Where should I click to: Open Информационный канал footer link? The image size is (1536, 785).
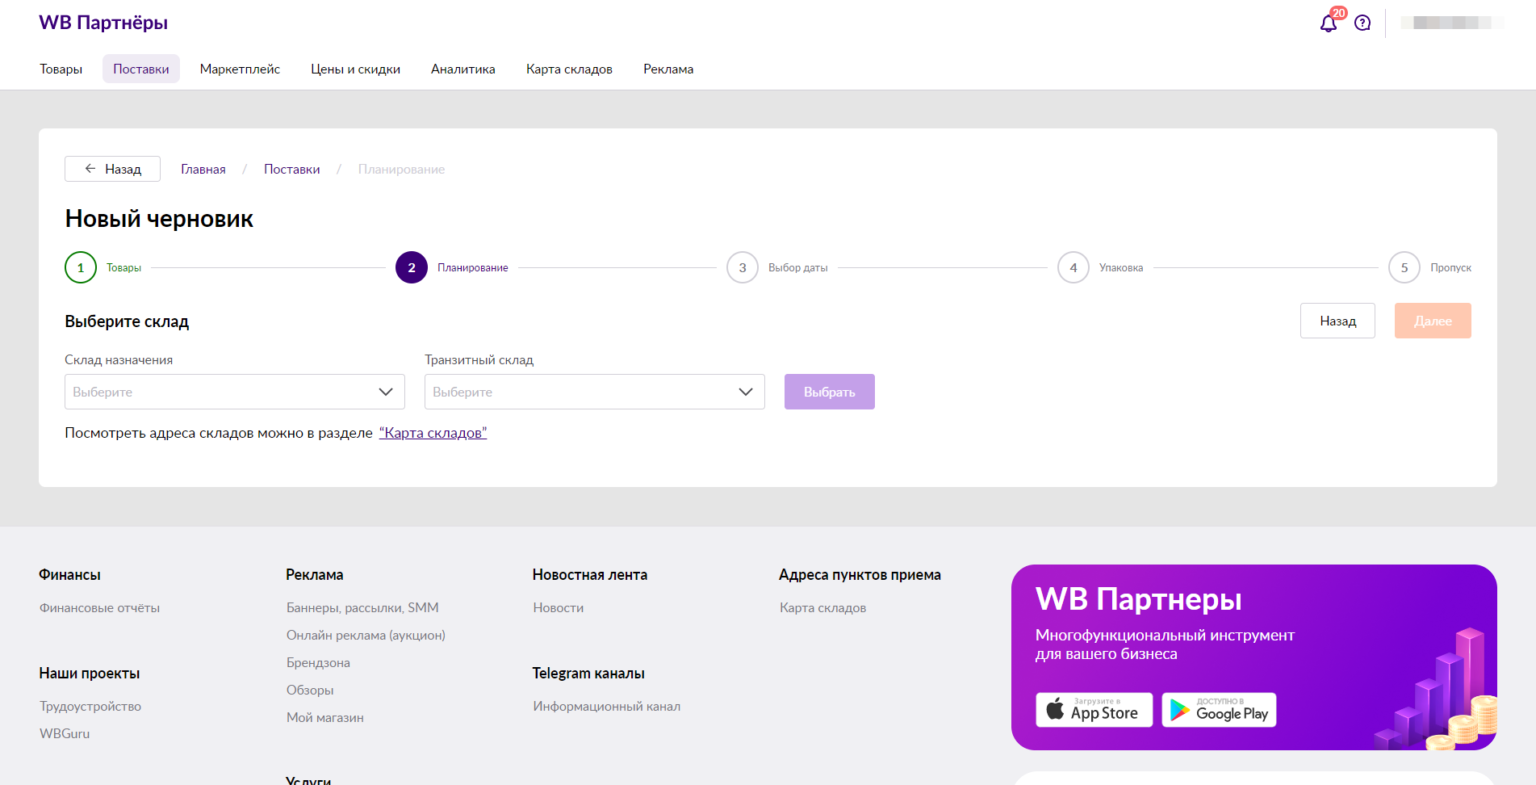click(x=607, y=706)
